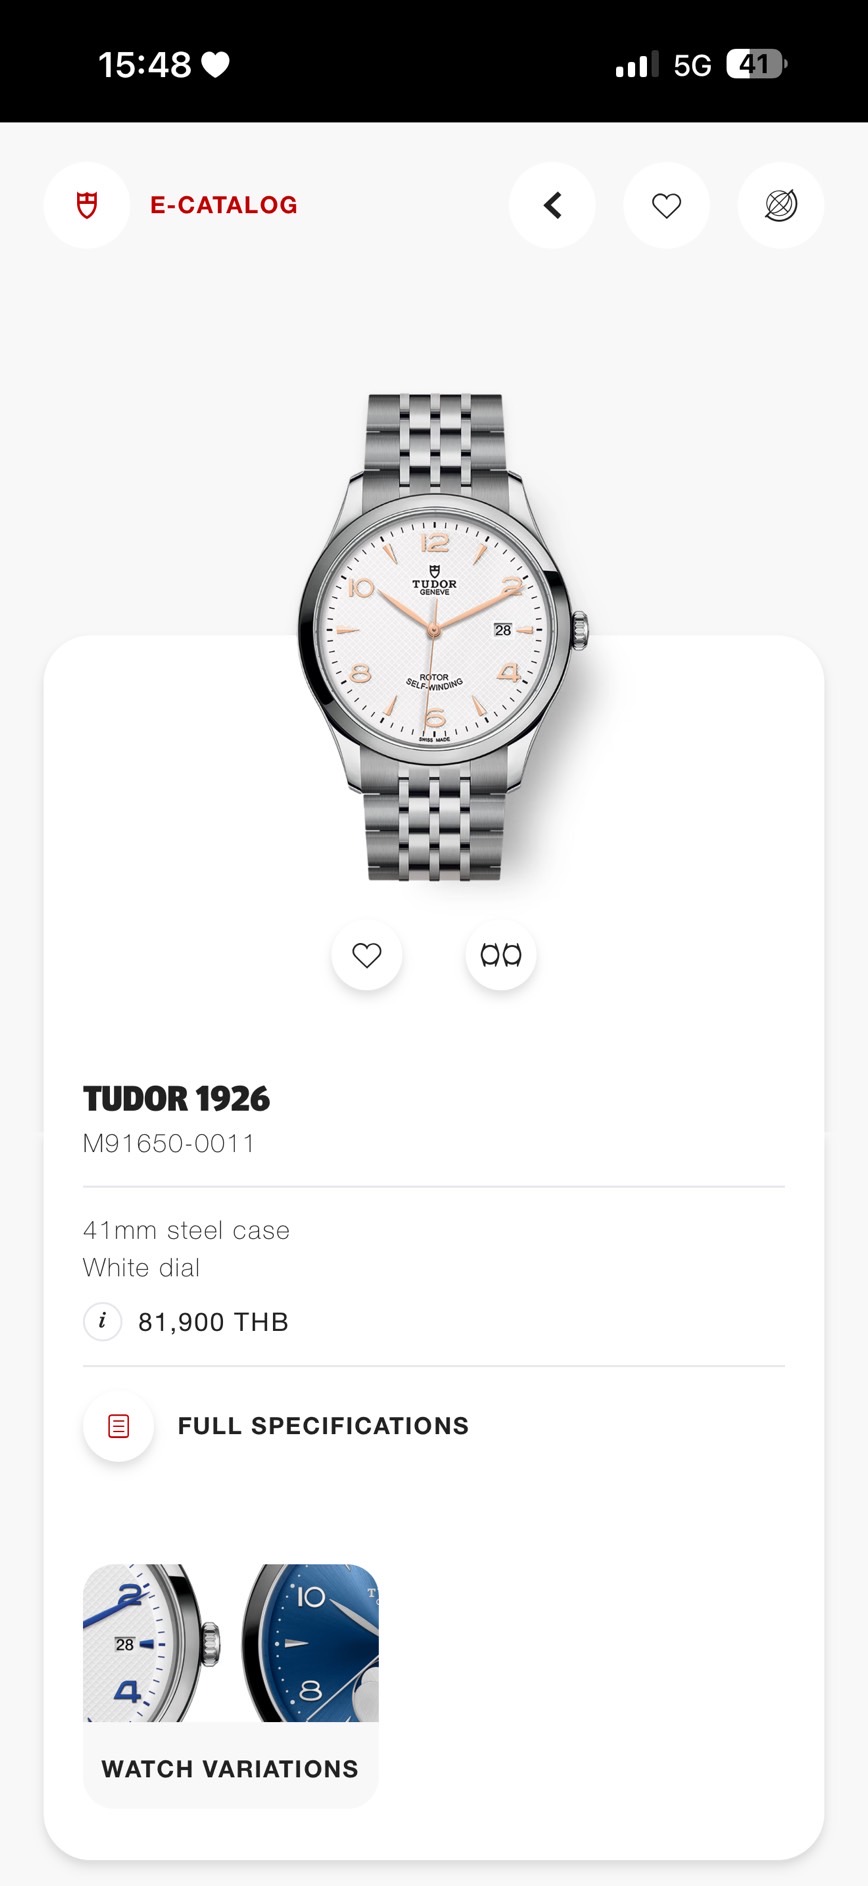Image resolution: width=868 pixels, height=1886 pixels.
Task: Tap reference number M91650-0011
Action: (169, 1143)
